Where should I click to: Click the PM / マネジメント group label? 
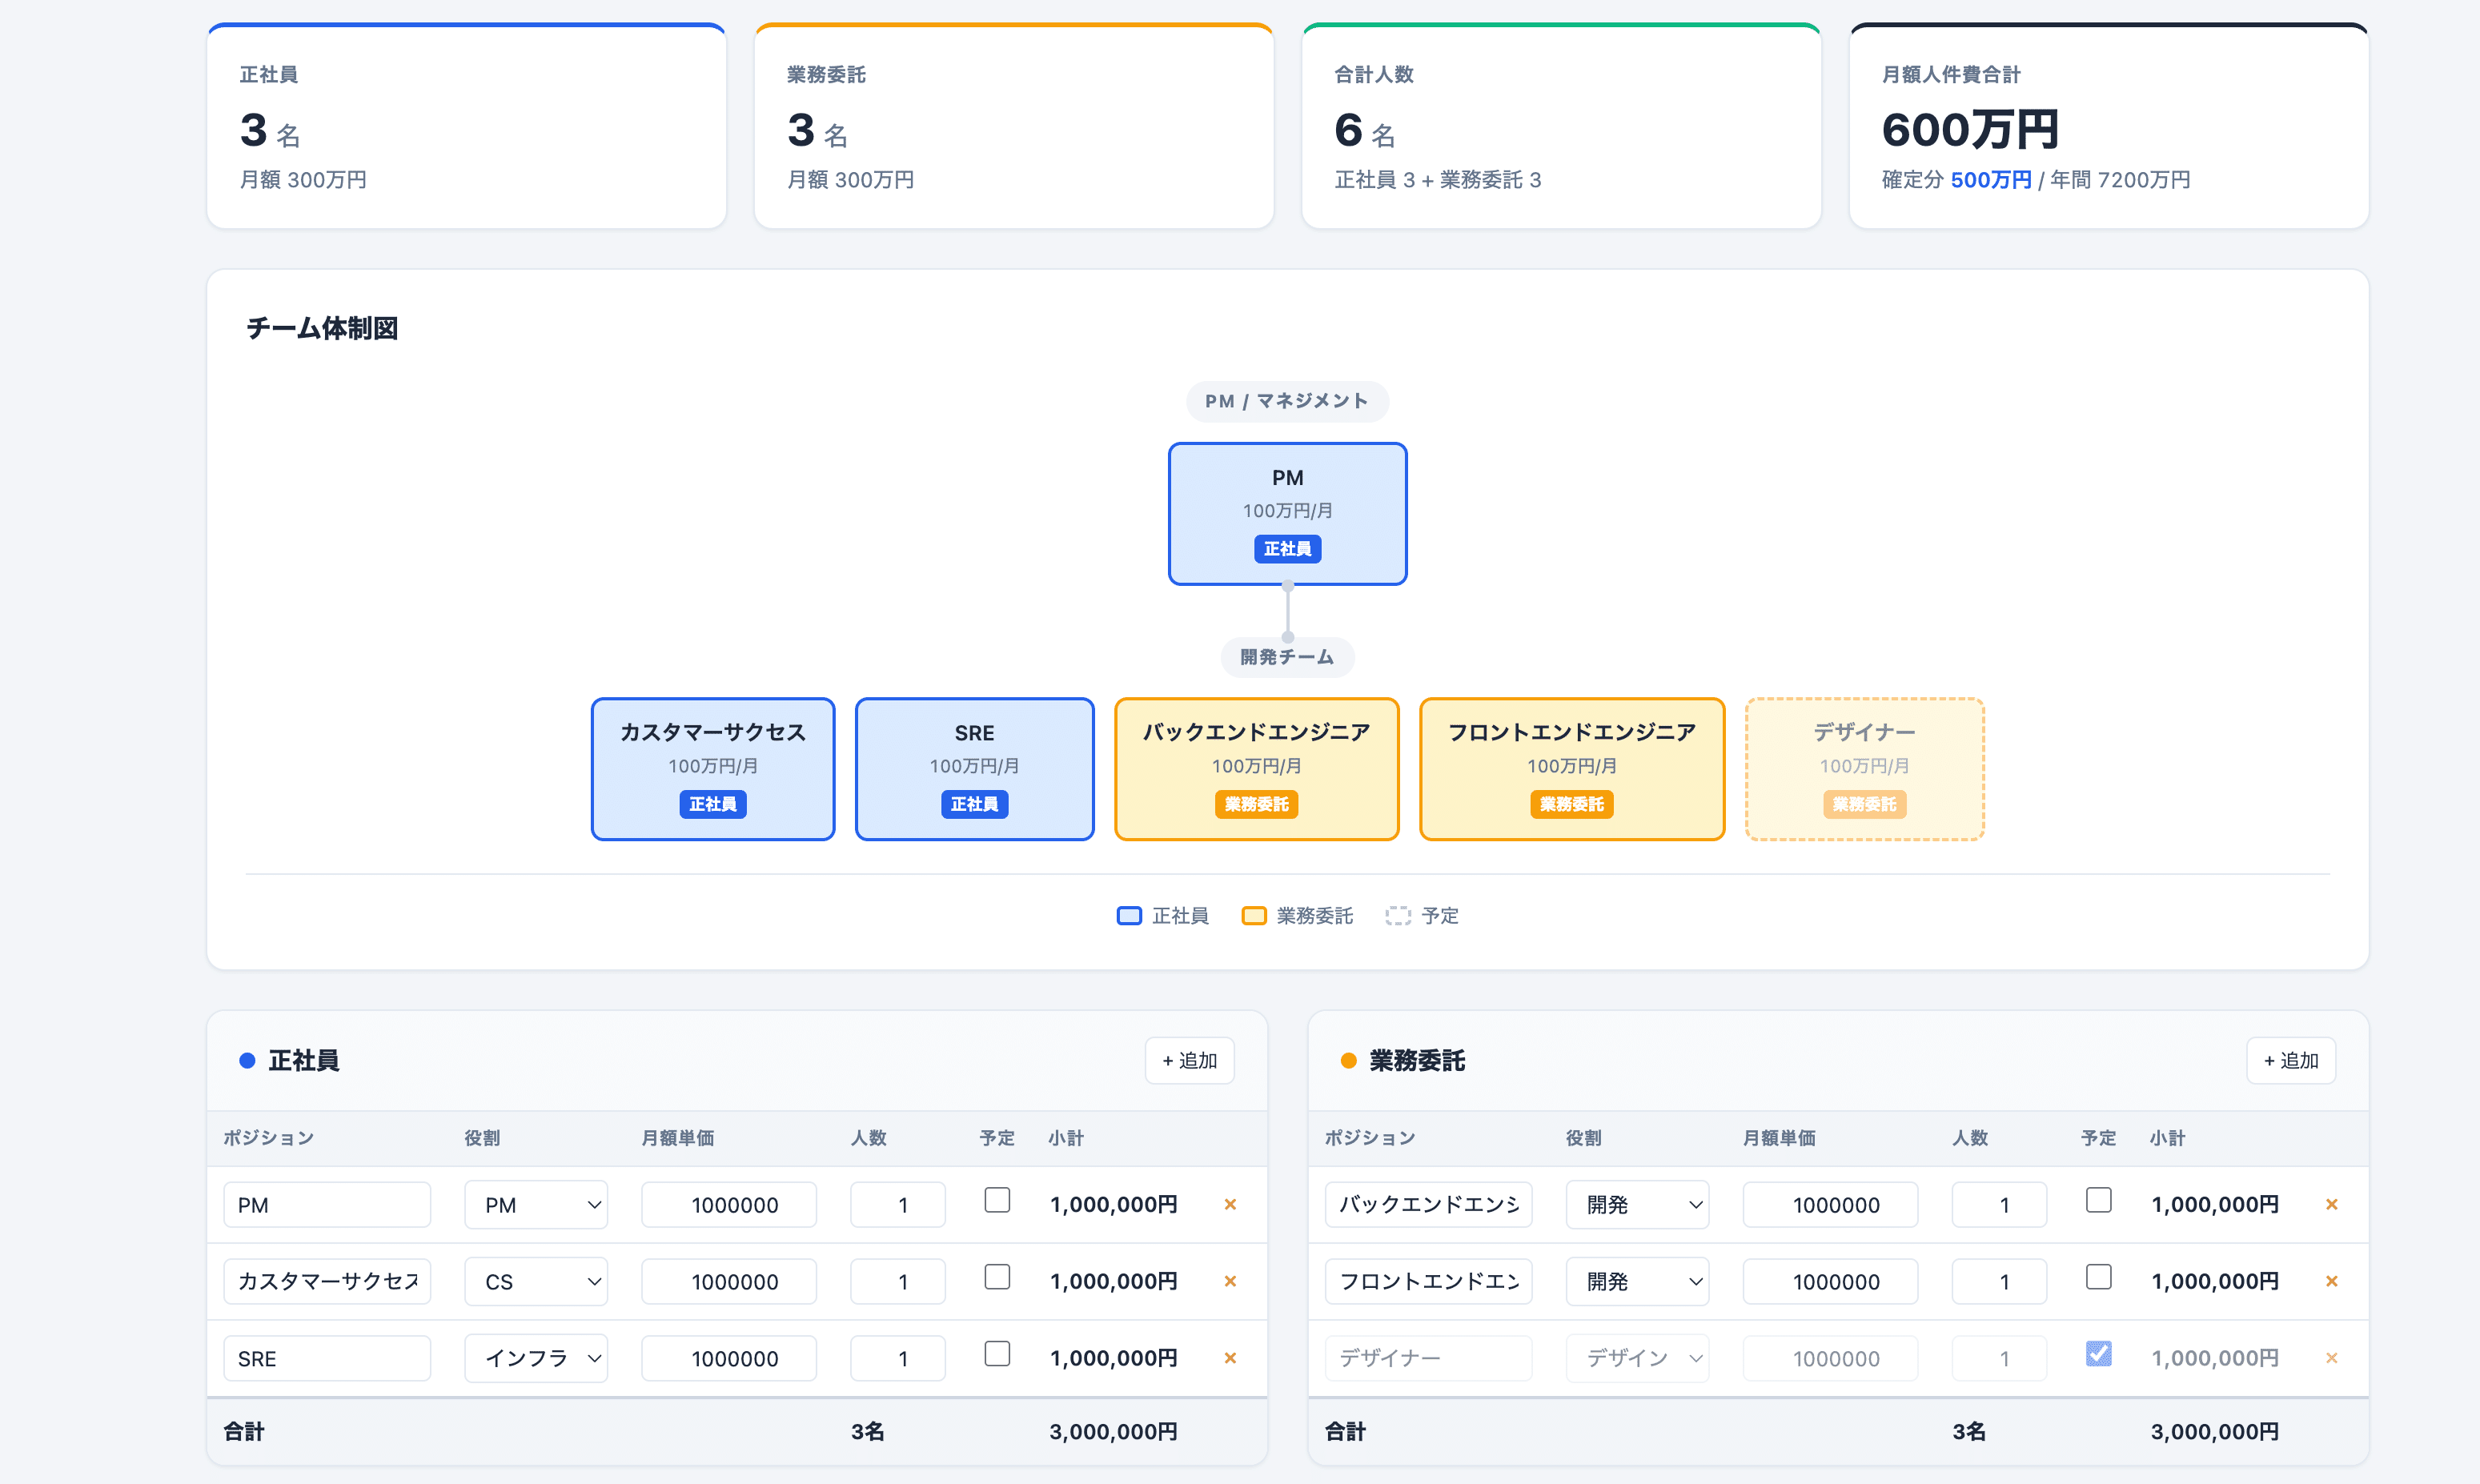click(x=1287, y=401)
